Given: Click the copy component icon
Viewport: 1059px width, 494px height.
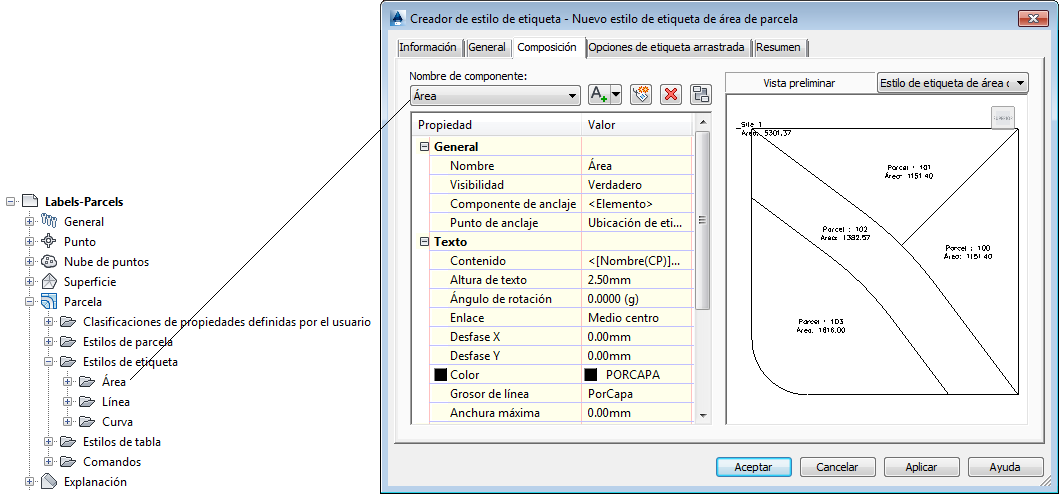Looking at the screenshot, I should [640, 95].
